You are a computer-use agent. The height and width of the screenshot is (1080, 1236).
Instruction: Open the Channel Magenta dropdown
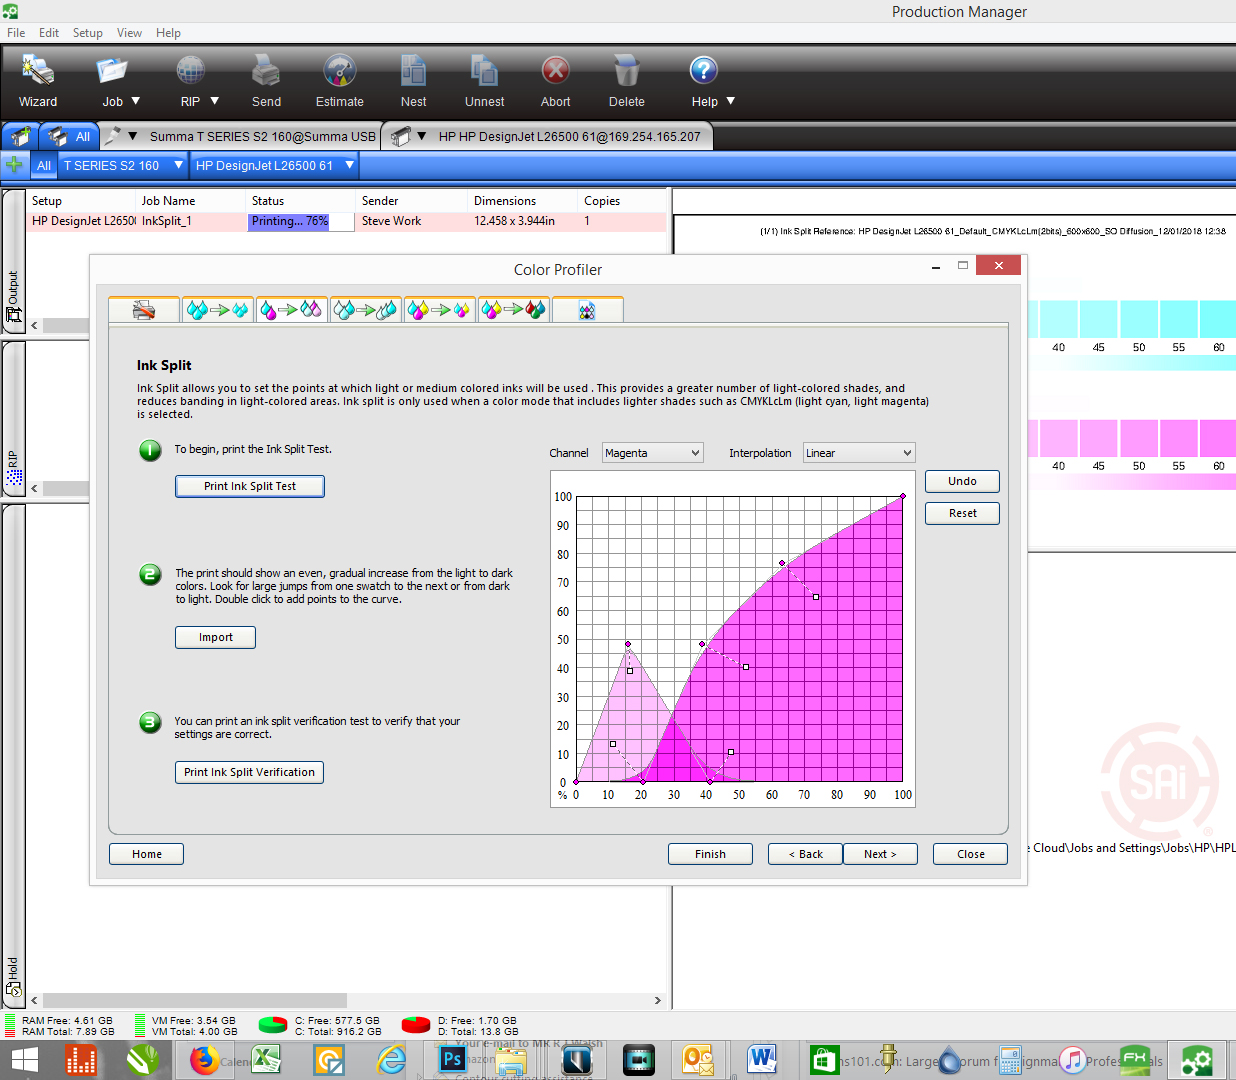[653, 453]
